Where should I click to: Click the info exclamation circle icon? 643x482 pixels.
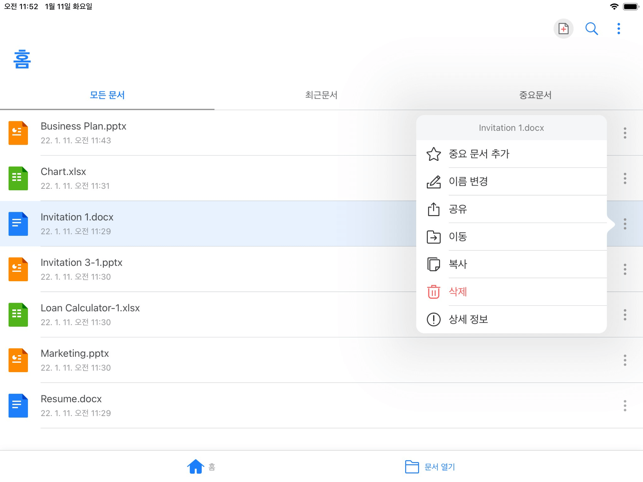click(x=433, y=319)
